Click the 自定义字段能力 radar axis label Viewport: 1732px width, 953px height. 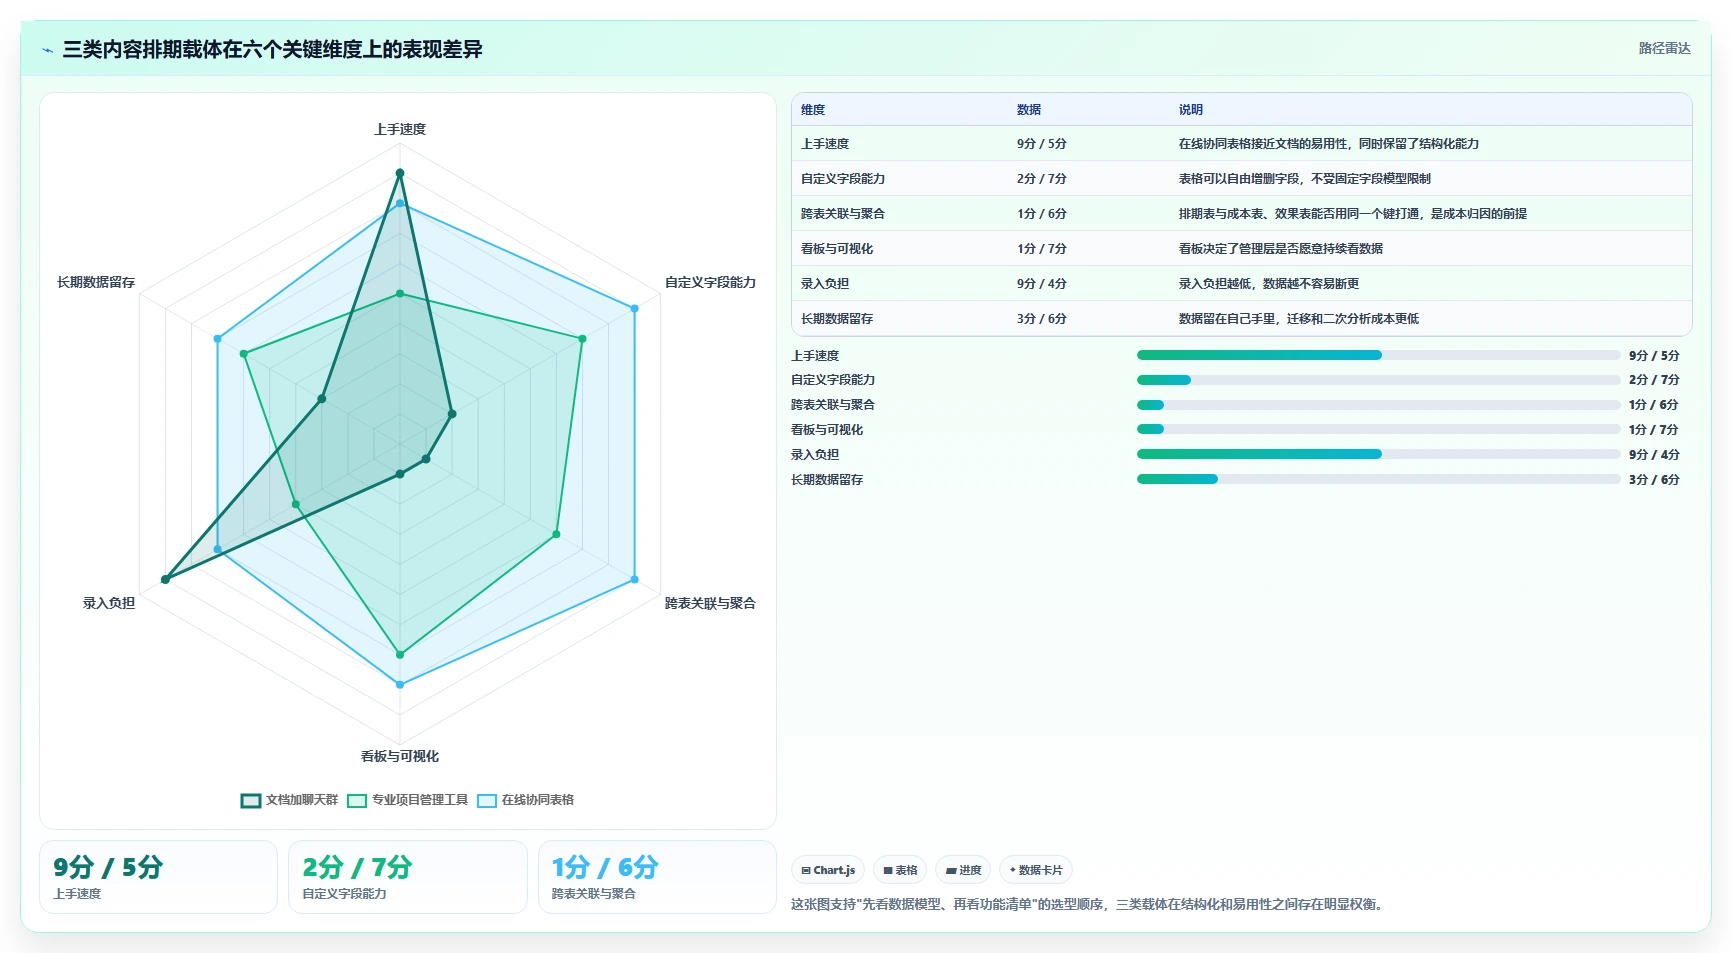tap(710, 283)
